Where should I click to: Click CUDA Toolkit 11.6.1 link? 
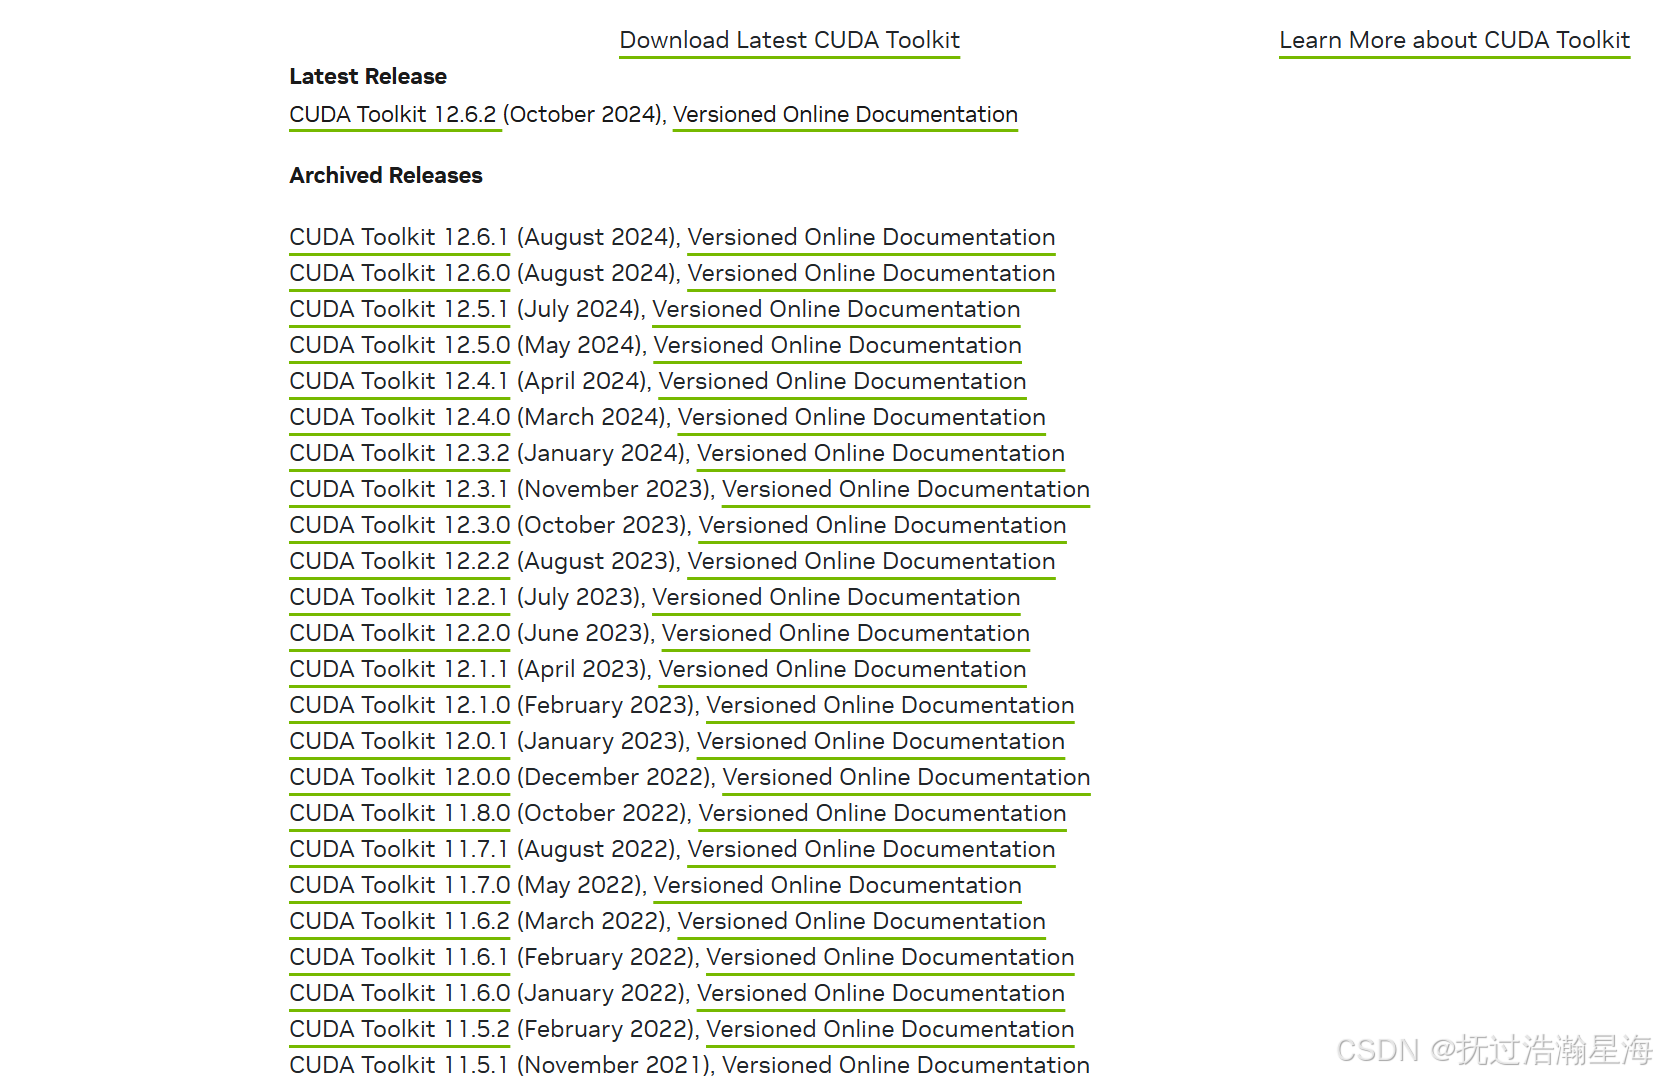(x=399, y=957)
